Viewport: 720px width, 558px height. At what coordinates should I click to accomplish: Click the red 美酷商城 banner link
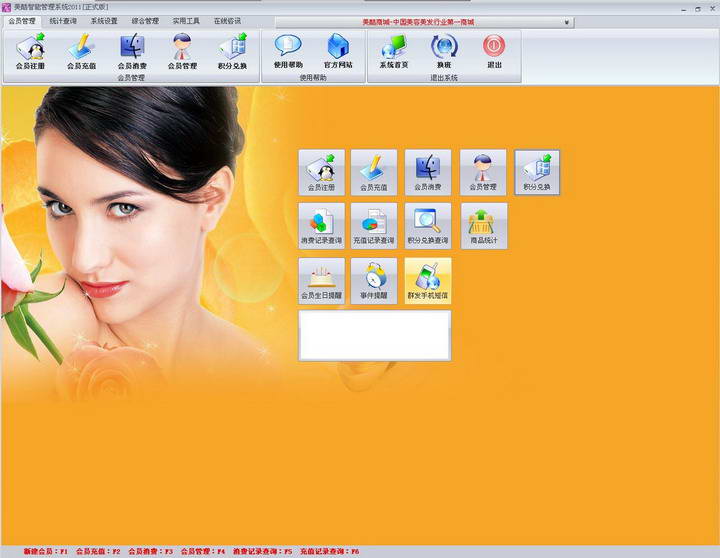click(x=418, y=22)
